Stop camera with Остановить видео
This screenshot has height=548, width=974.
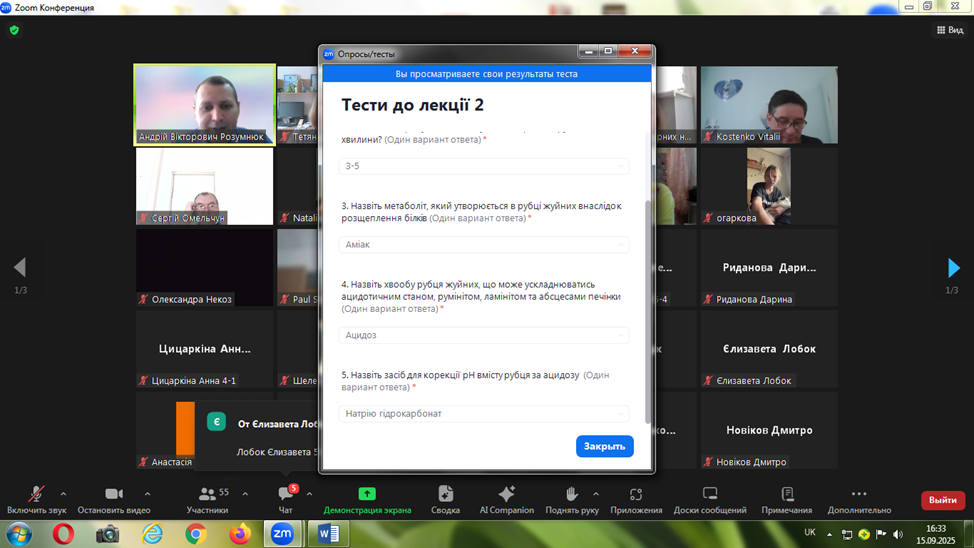(114, 500)
